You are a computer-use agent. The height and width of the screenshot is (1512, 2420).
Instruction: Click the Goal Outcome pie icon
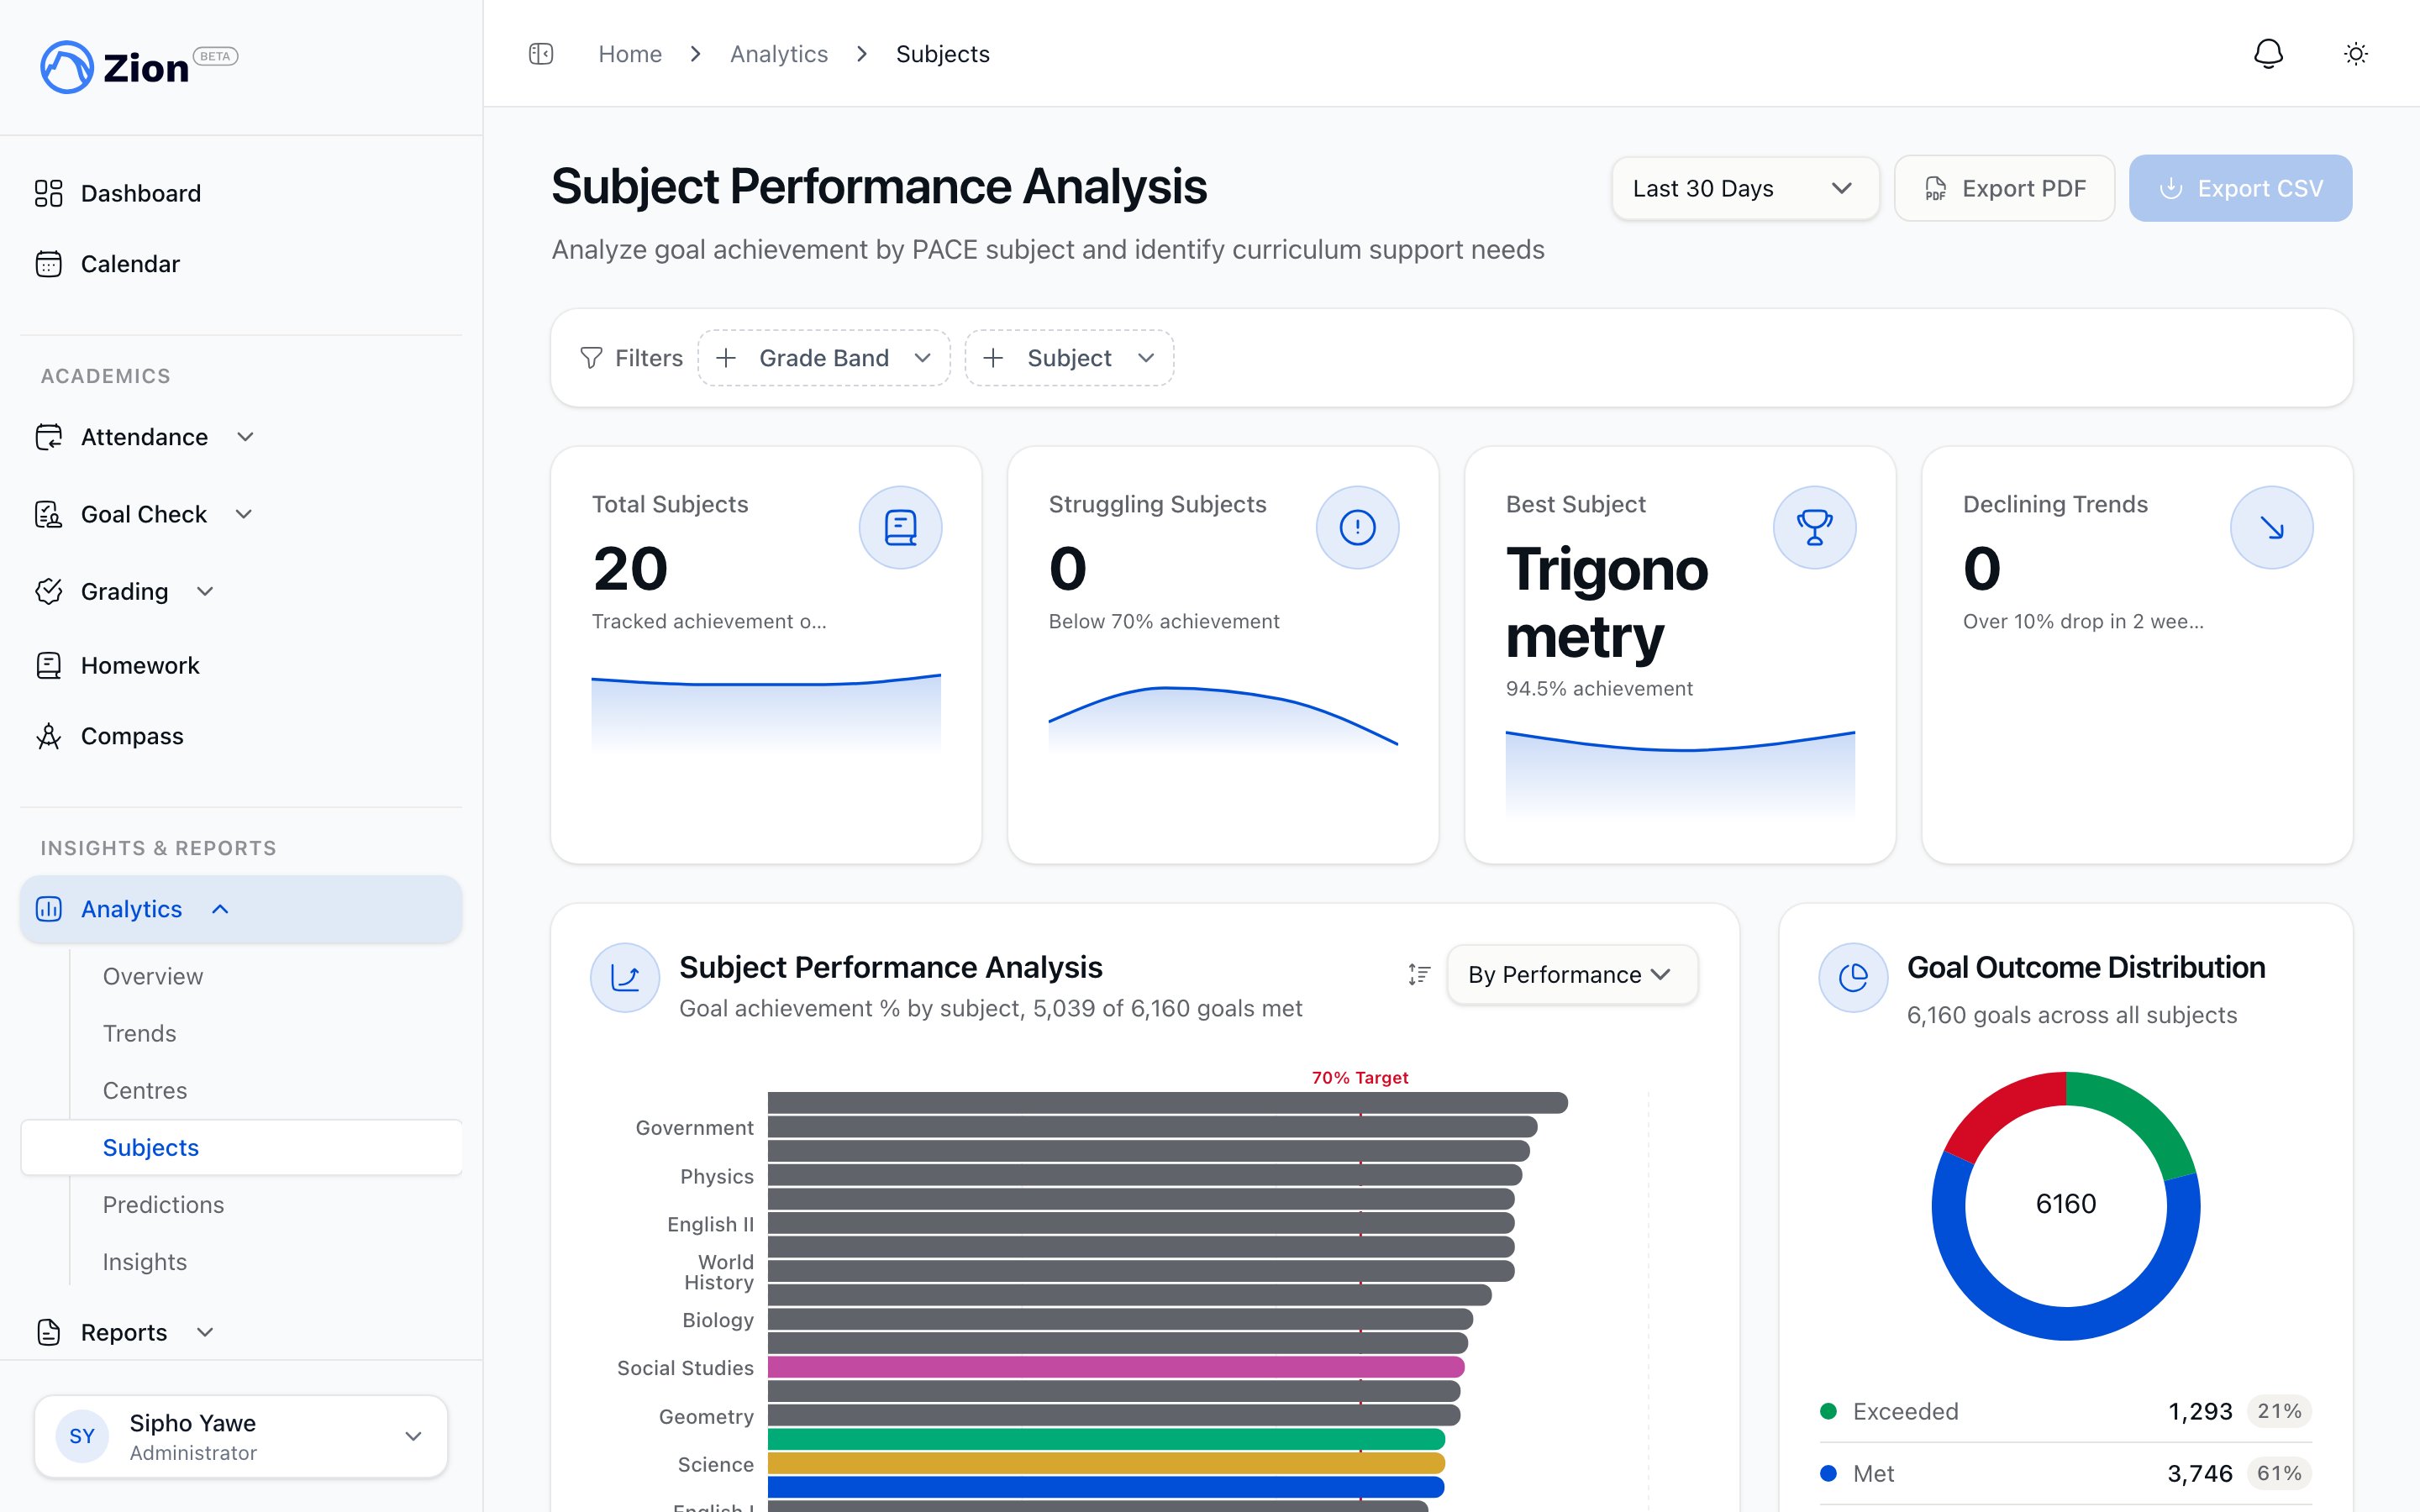[1853, 977]
